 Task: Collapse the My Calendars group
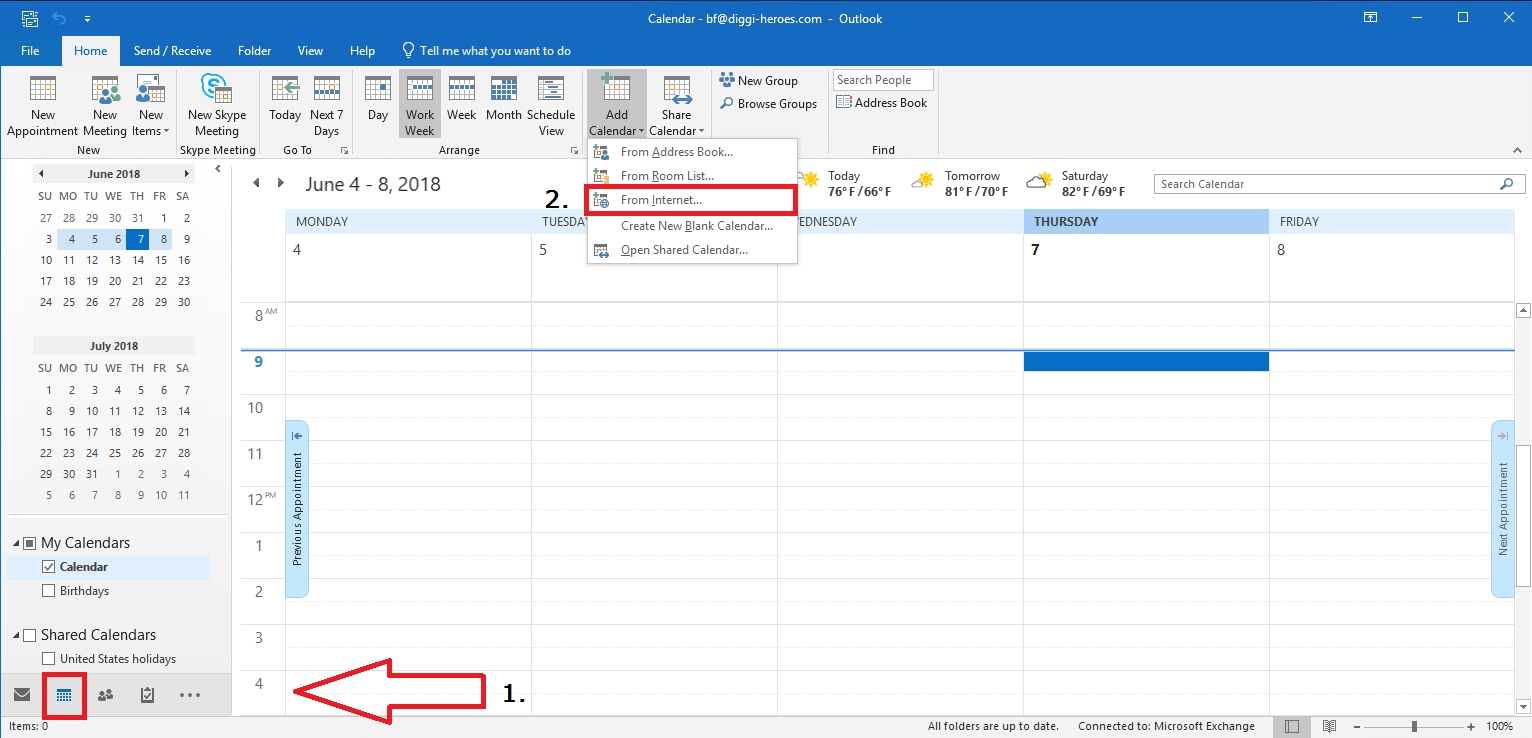16,544
